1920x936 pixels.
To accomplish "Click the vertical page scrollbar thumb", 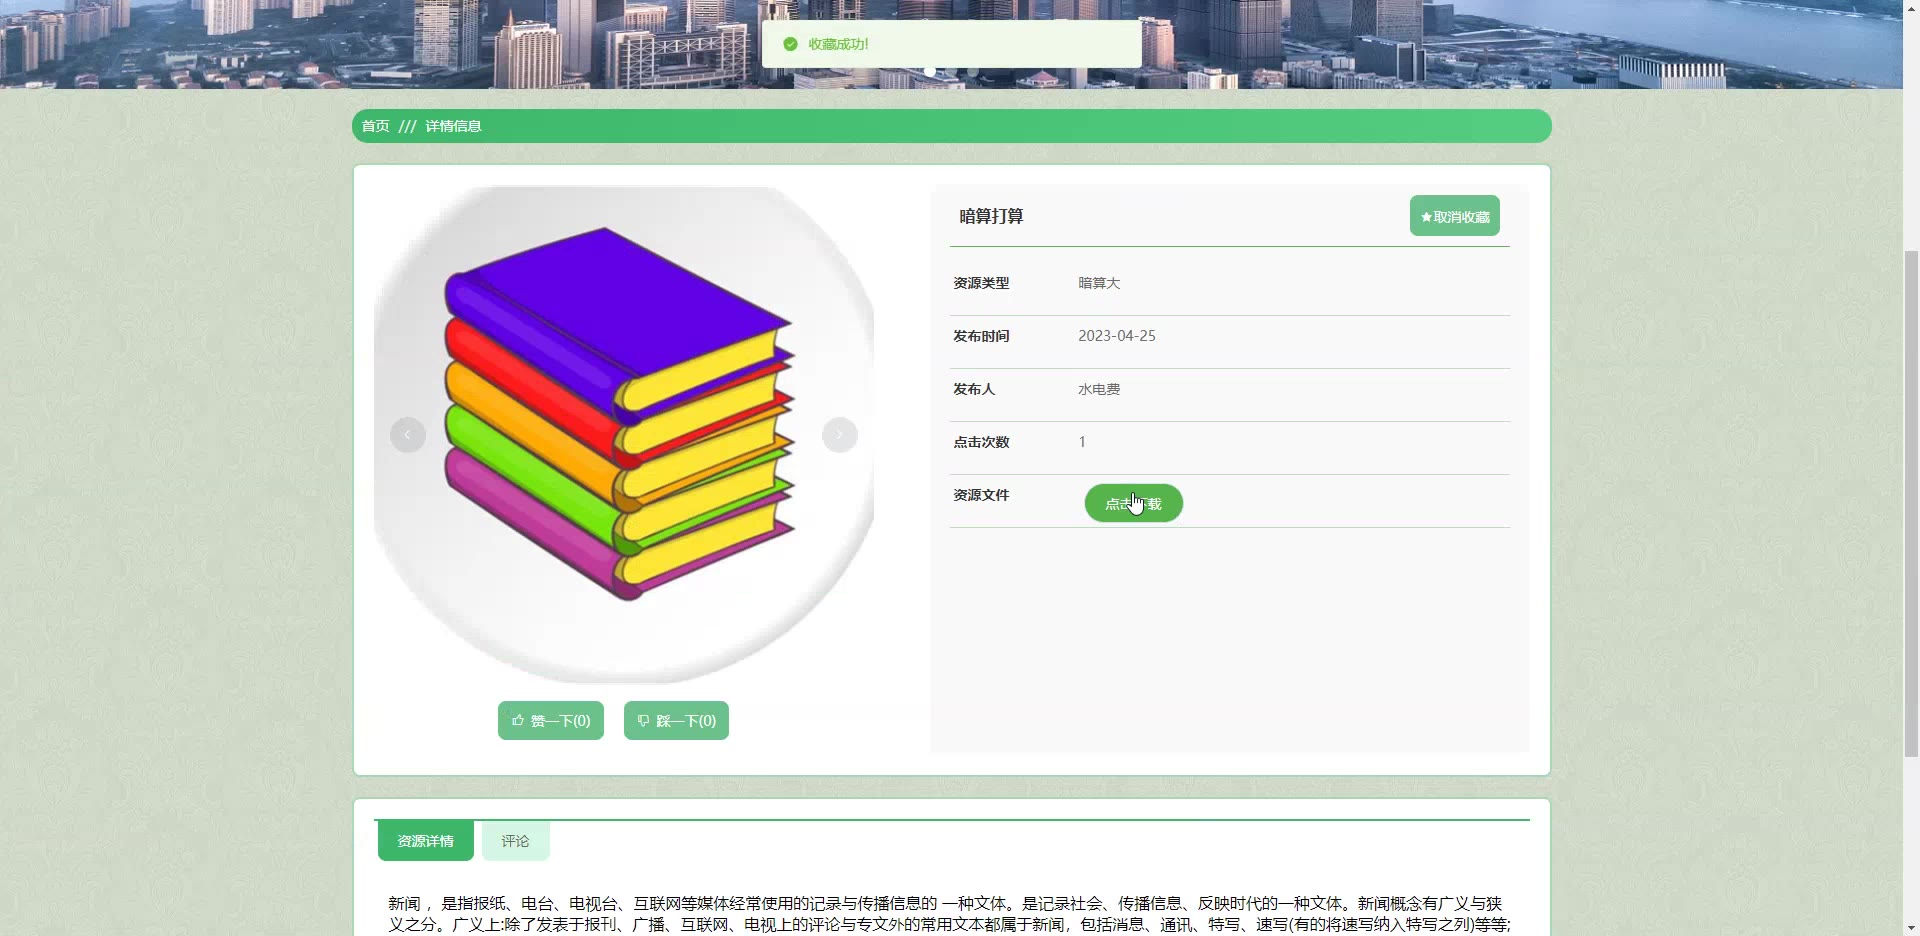I will [x=1911, y=500].
